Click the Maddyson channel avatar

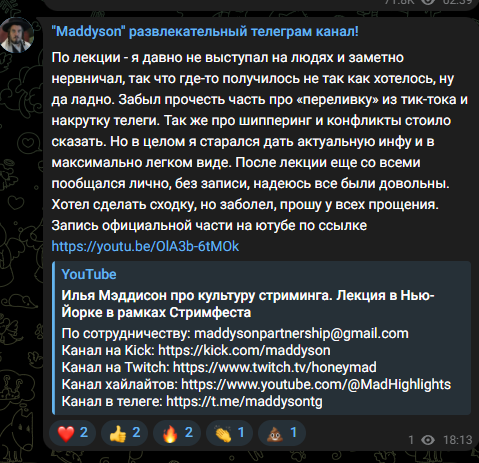17,35
